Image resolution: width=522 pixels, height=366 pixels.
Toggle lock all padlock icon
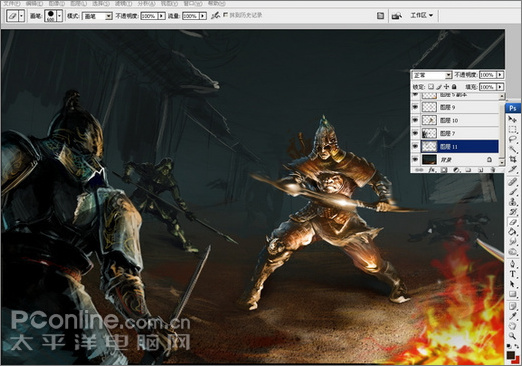tap(454, 87)
